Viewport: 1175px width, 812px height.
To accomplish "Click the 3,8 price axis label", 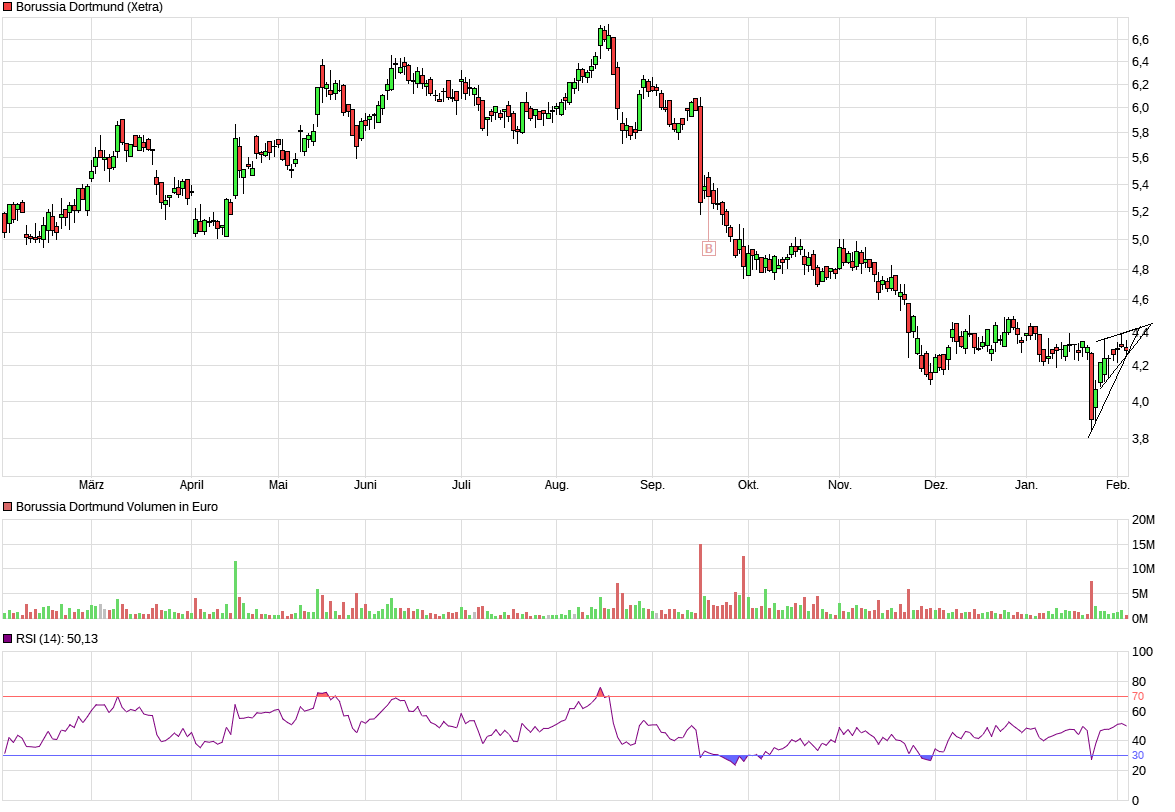I will pos(1141,439).
